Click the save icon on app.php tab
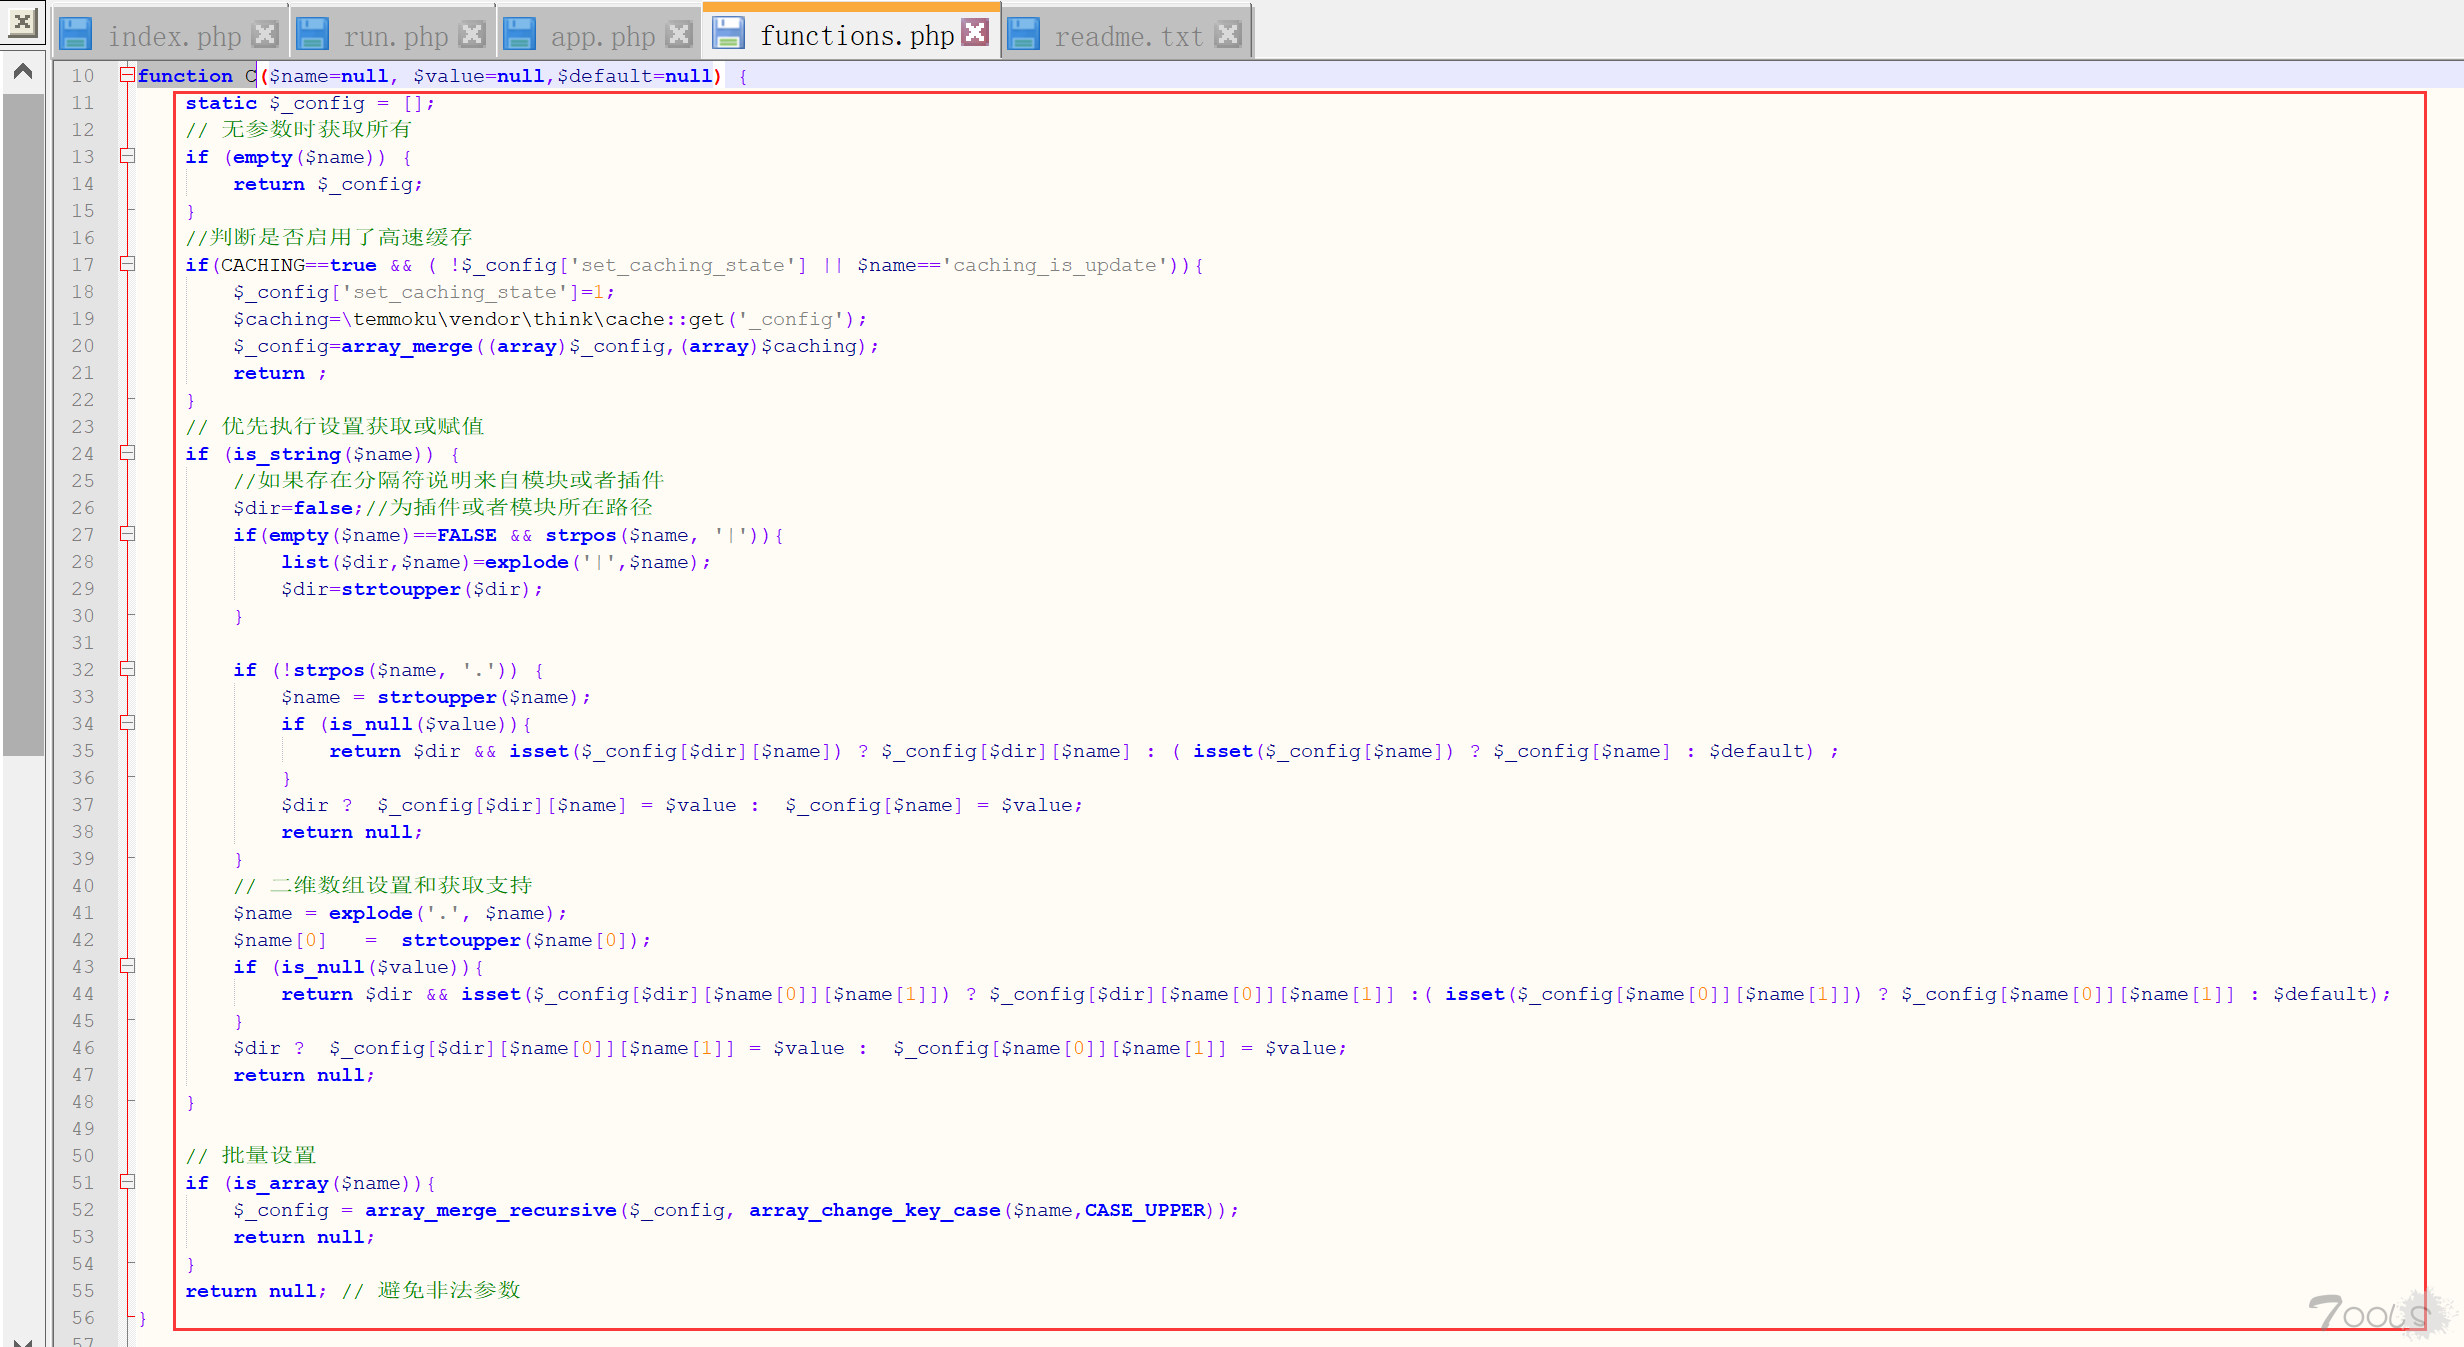 519,34
